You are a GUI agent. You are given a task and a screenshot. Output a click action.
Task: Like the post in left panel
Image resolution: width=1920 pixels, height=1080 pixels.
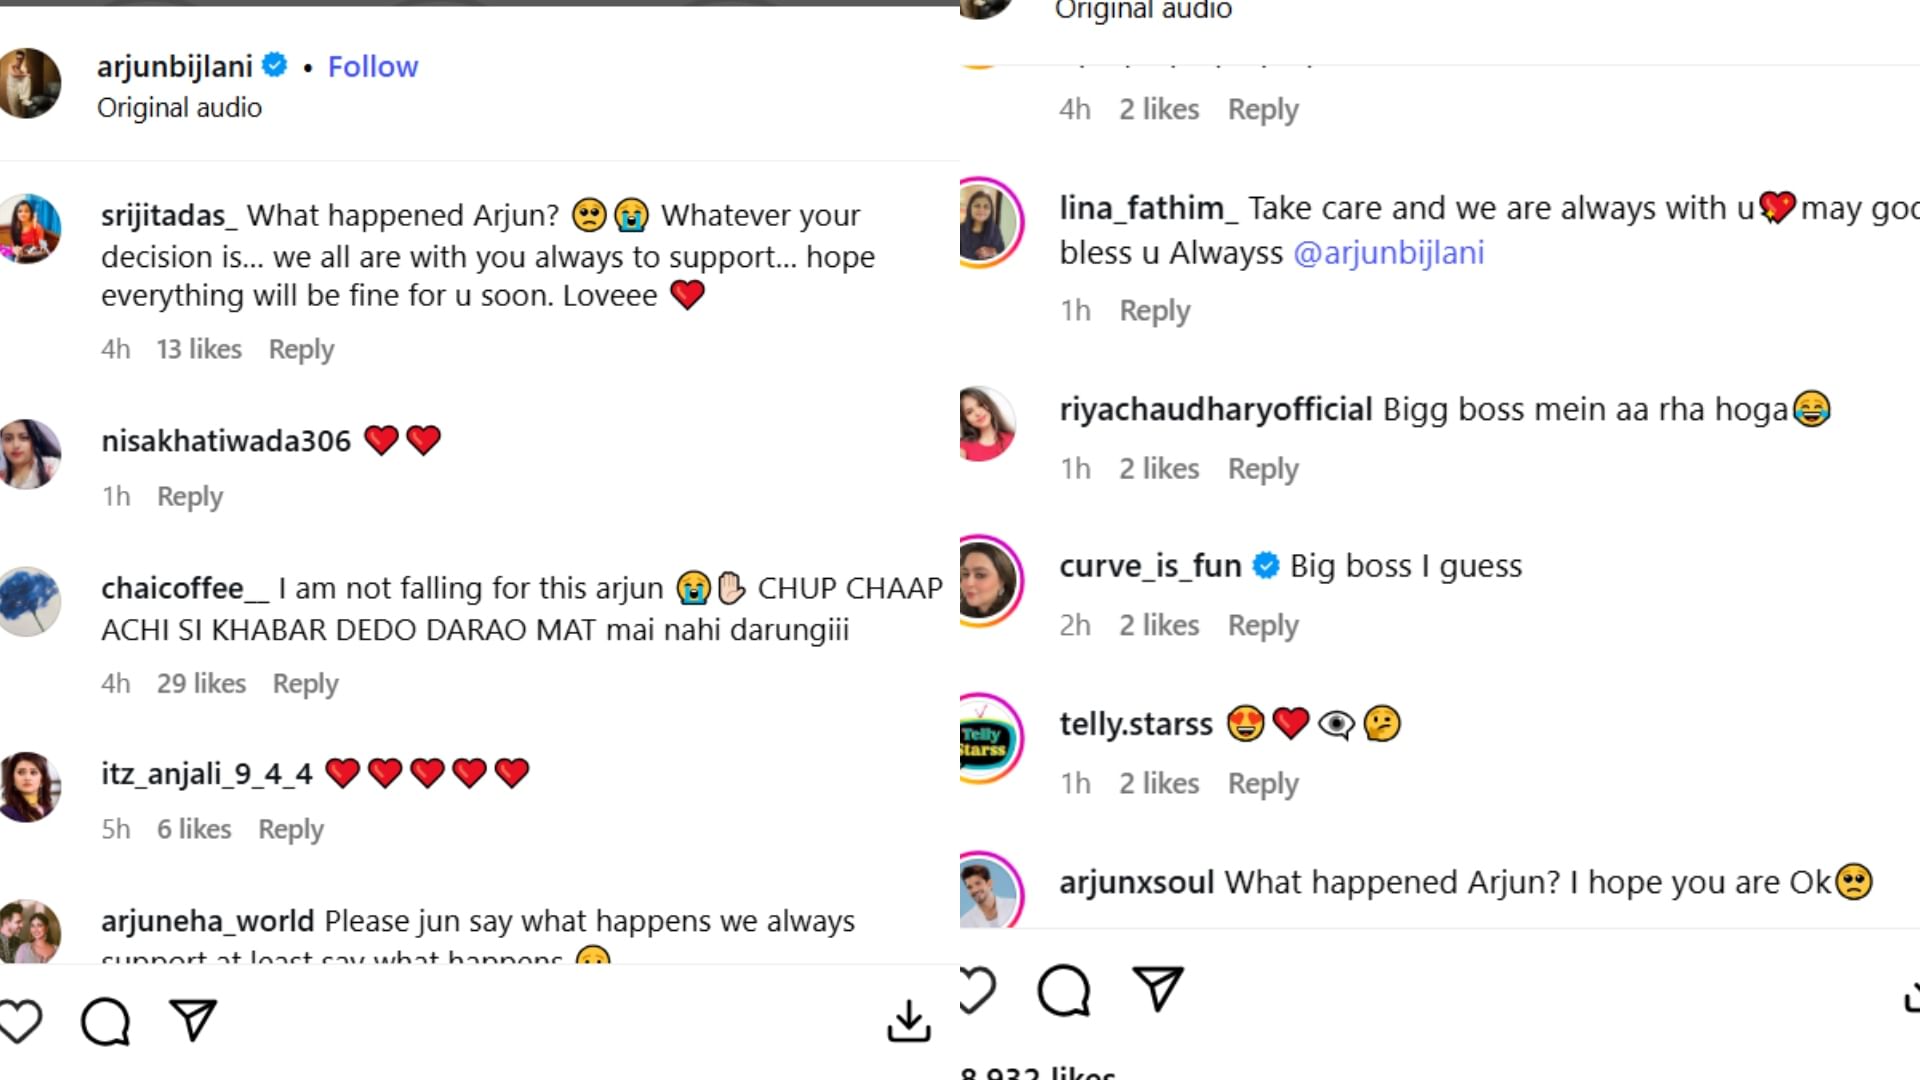point(20,1021)
